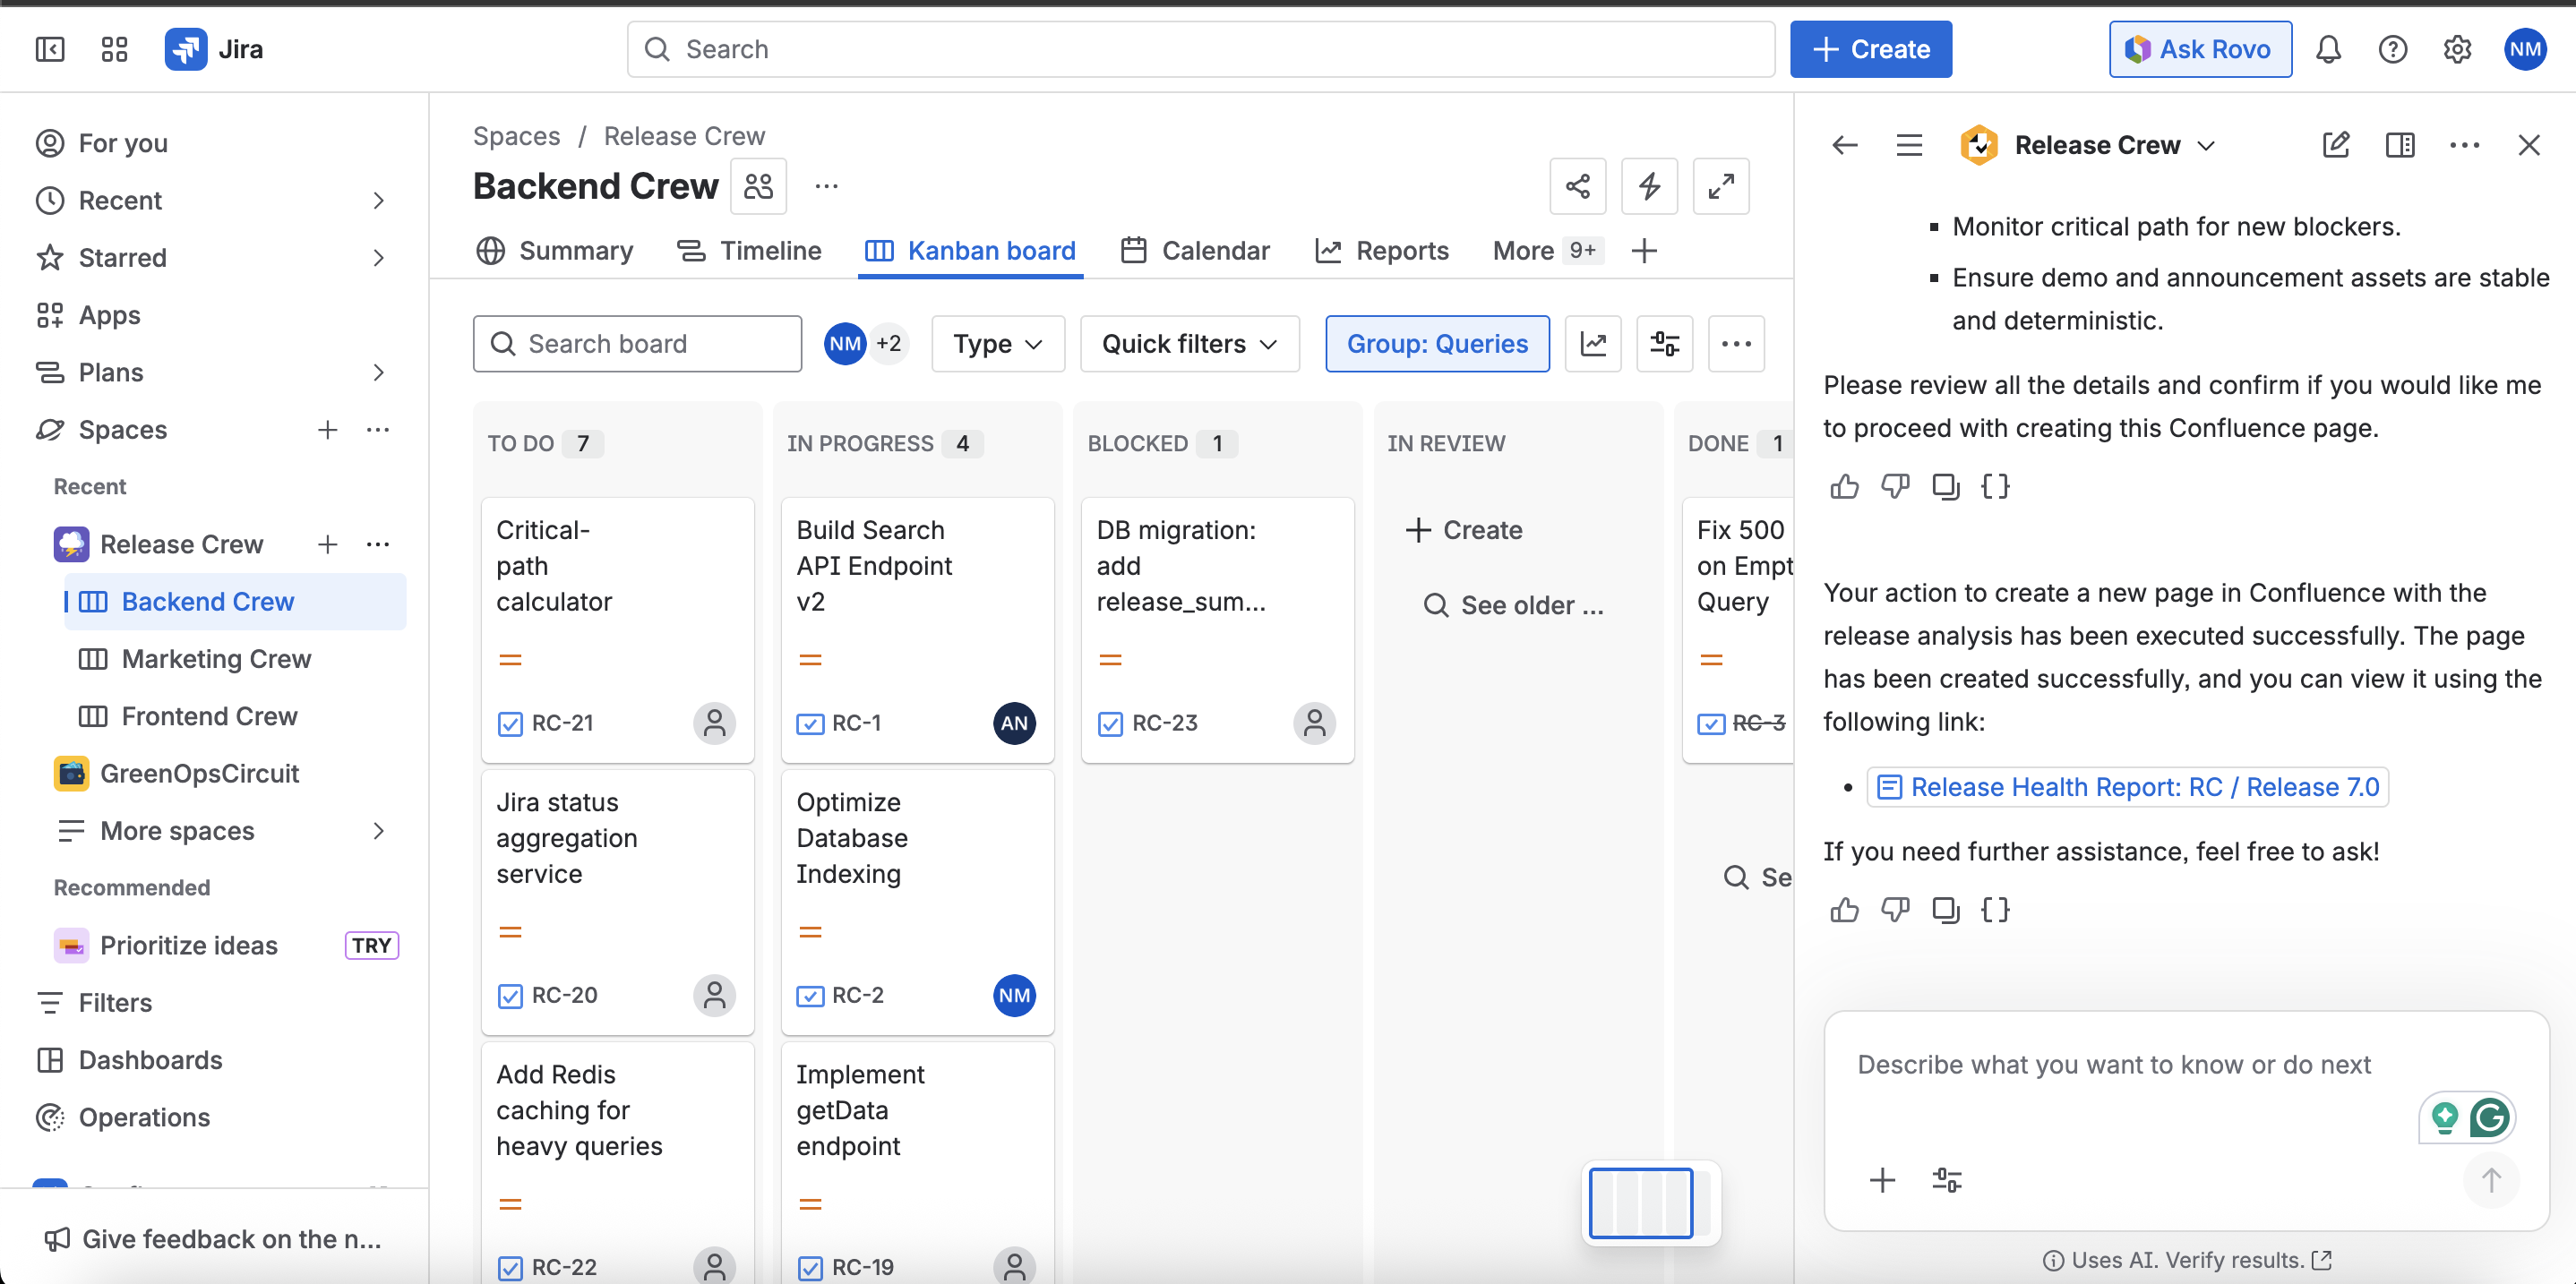Toggle Rovo side panel layout icon
2576x1284 pixels.
pyautogui.click(x=2399, y=145)
